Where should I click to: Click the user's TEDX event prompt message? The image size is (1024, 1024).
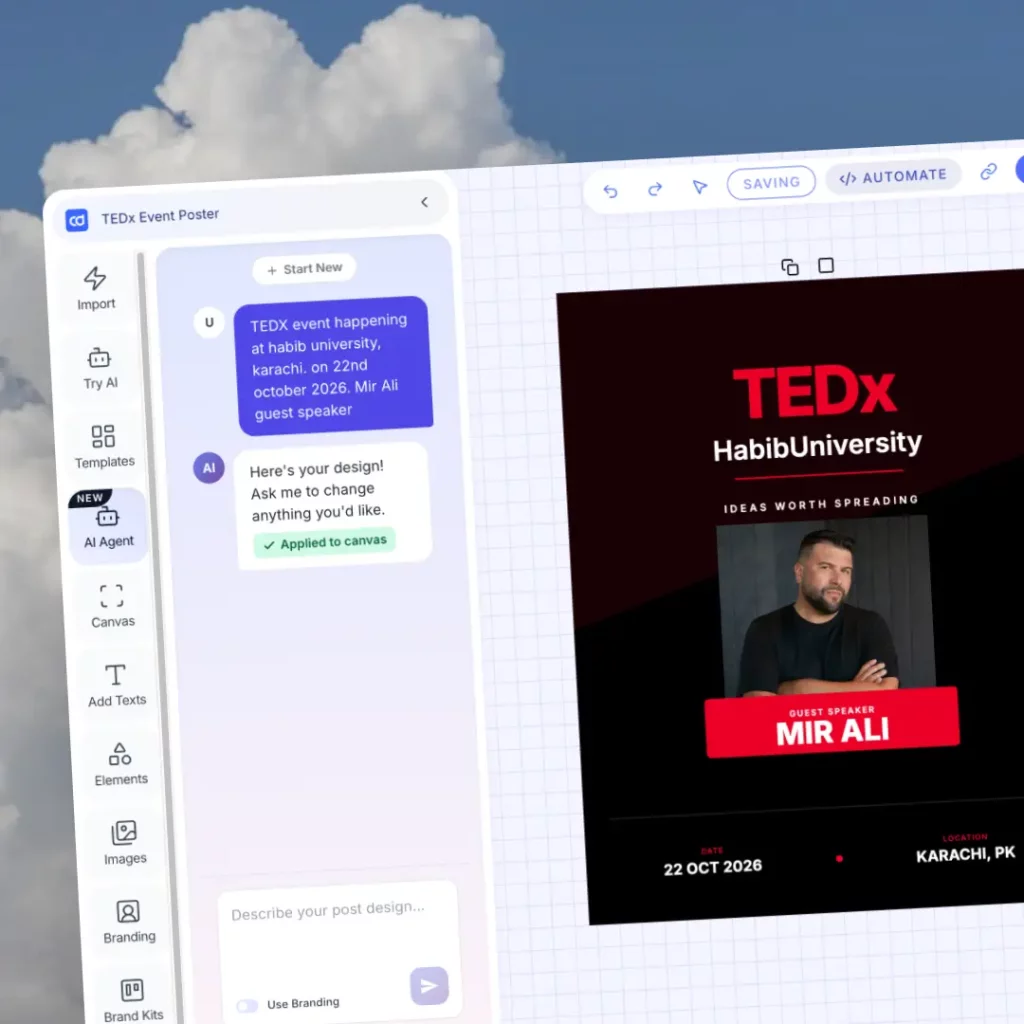pos(333,366)
